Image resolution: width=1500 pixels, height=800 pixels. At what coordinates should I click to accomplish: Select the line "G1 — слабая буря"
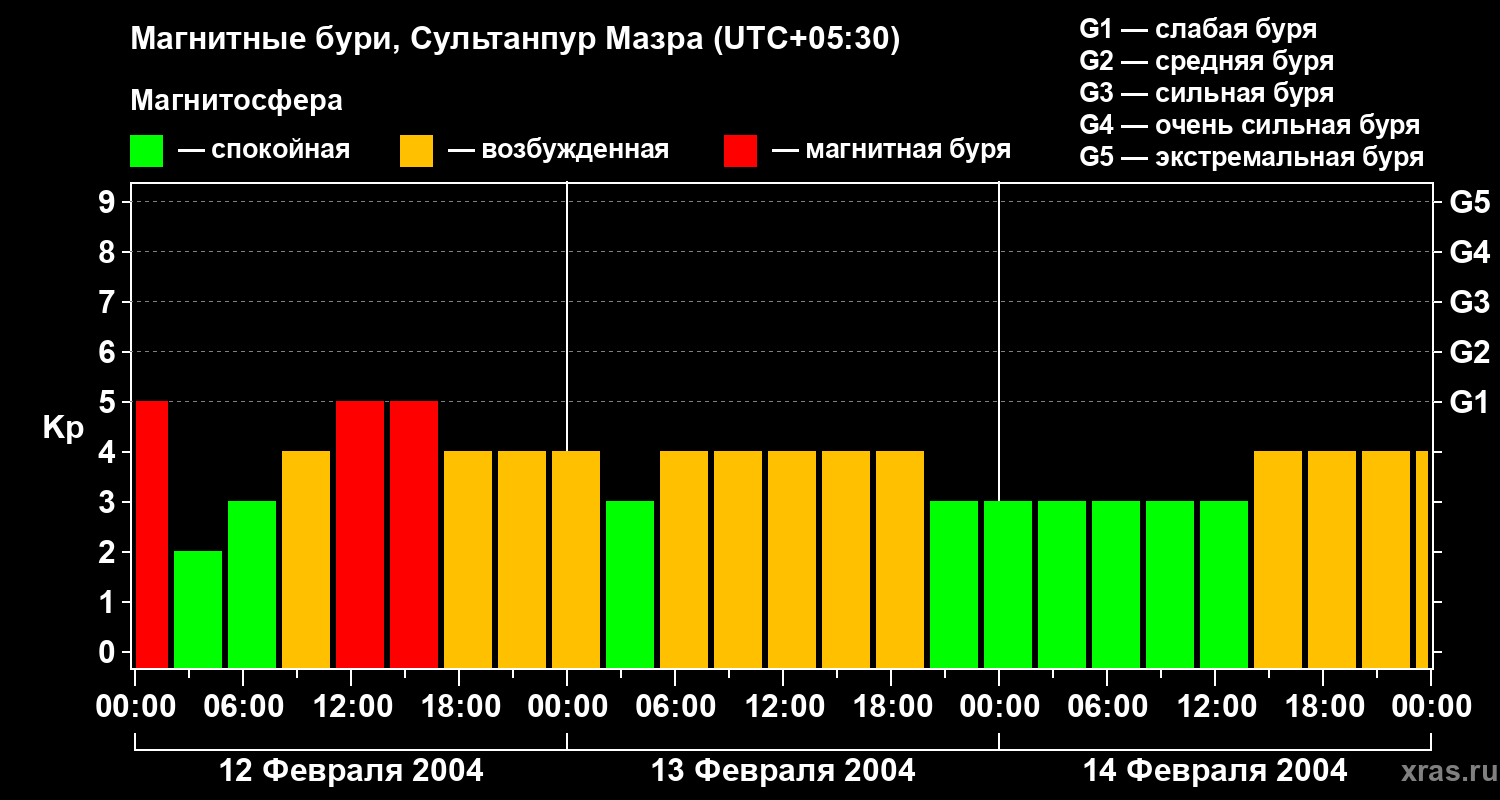1198,29
